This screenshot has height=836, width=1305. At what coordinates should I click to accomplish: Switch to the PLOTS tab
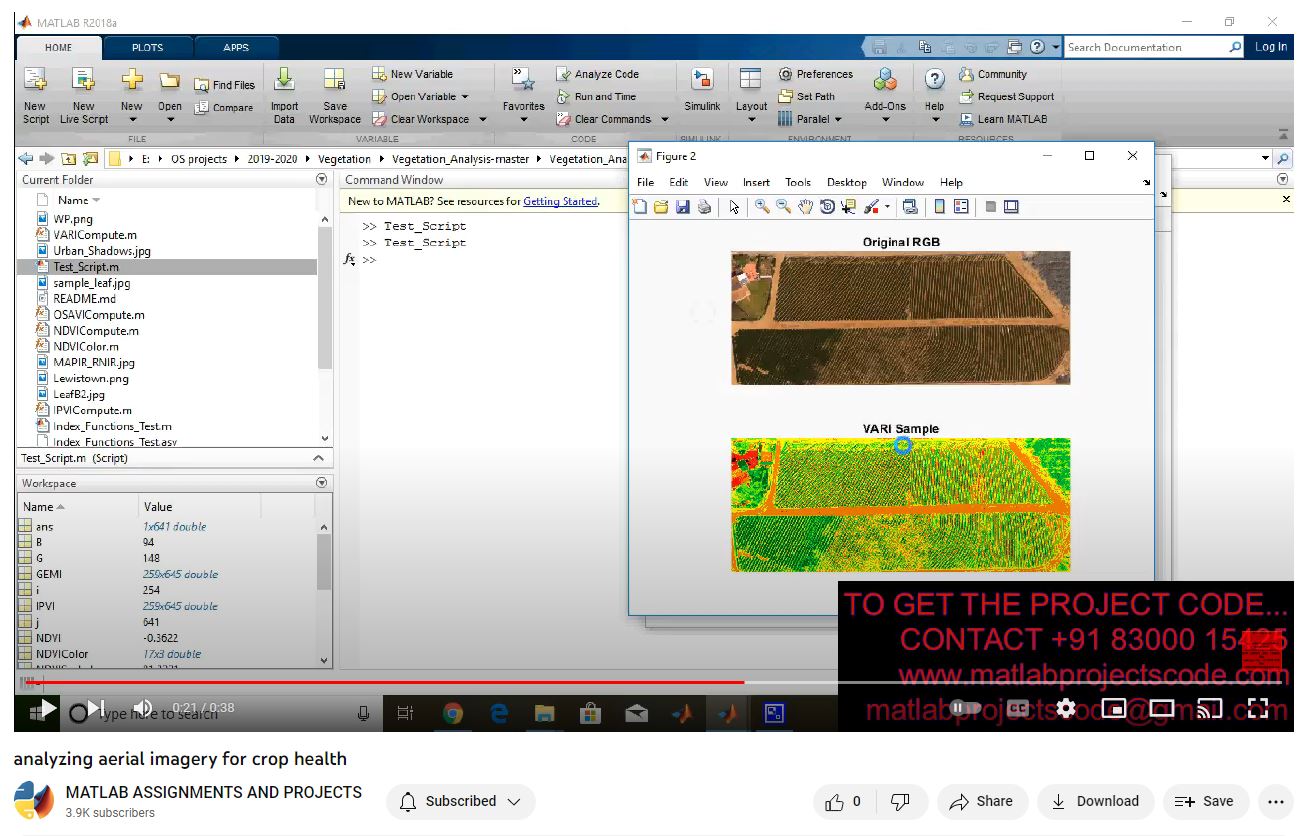click(147, 47)
